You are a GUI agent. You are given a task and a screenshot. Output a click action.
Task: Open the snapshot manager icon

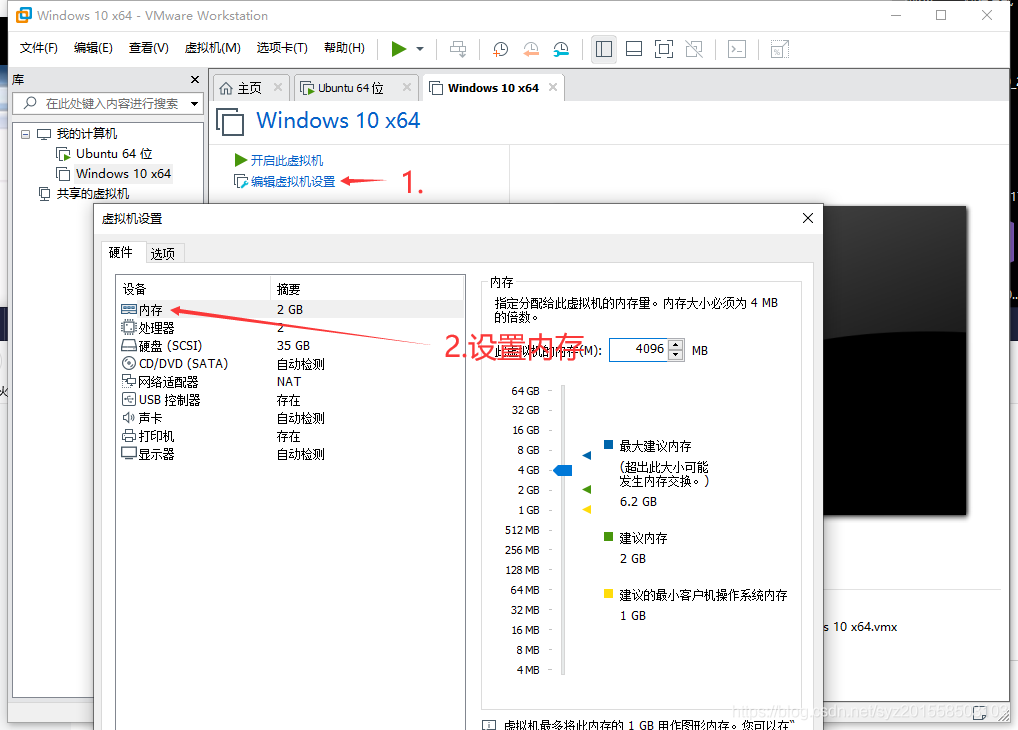click(561, 49)
